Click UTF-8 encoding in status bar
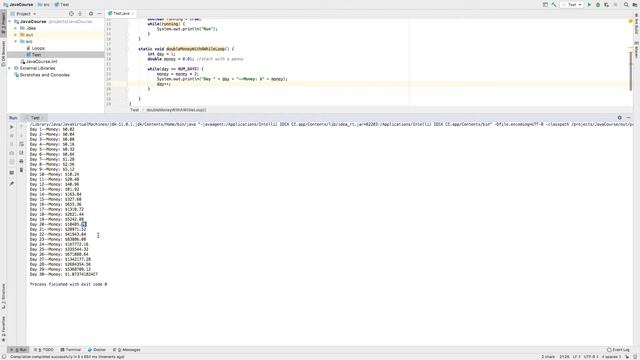 590,357
